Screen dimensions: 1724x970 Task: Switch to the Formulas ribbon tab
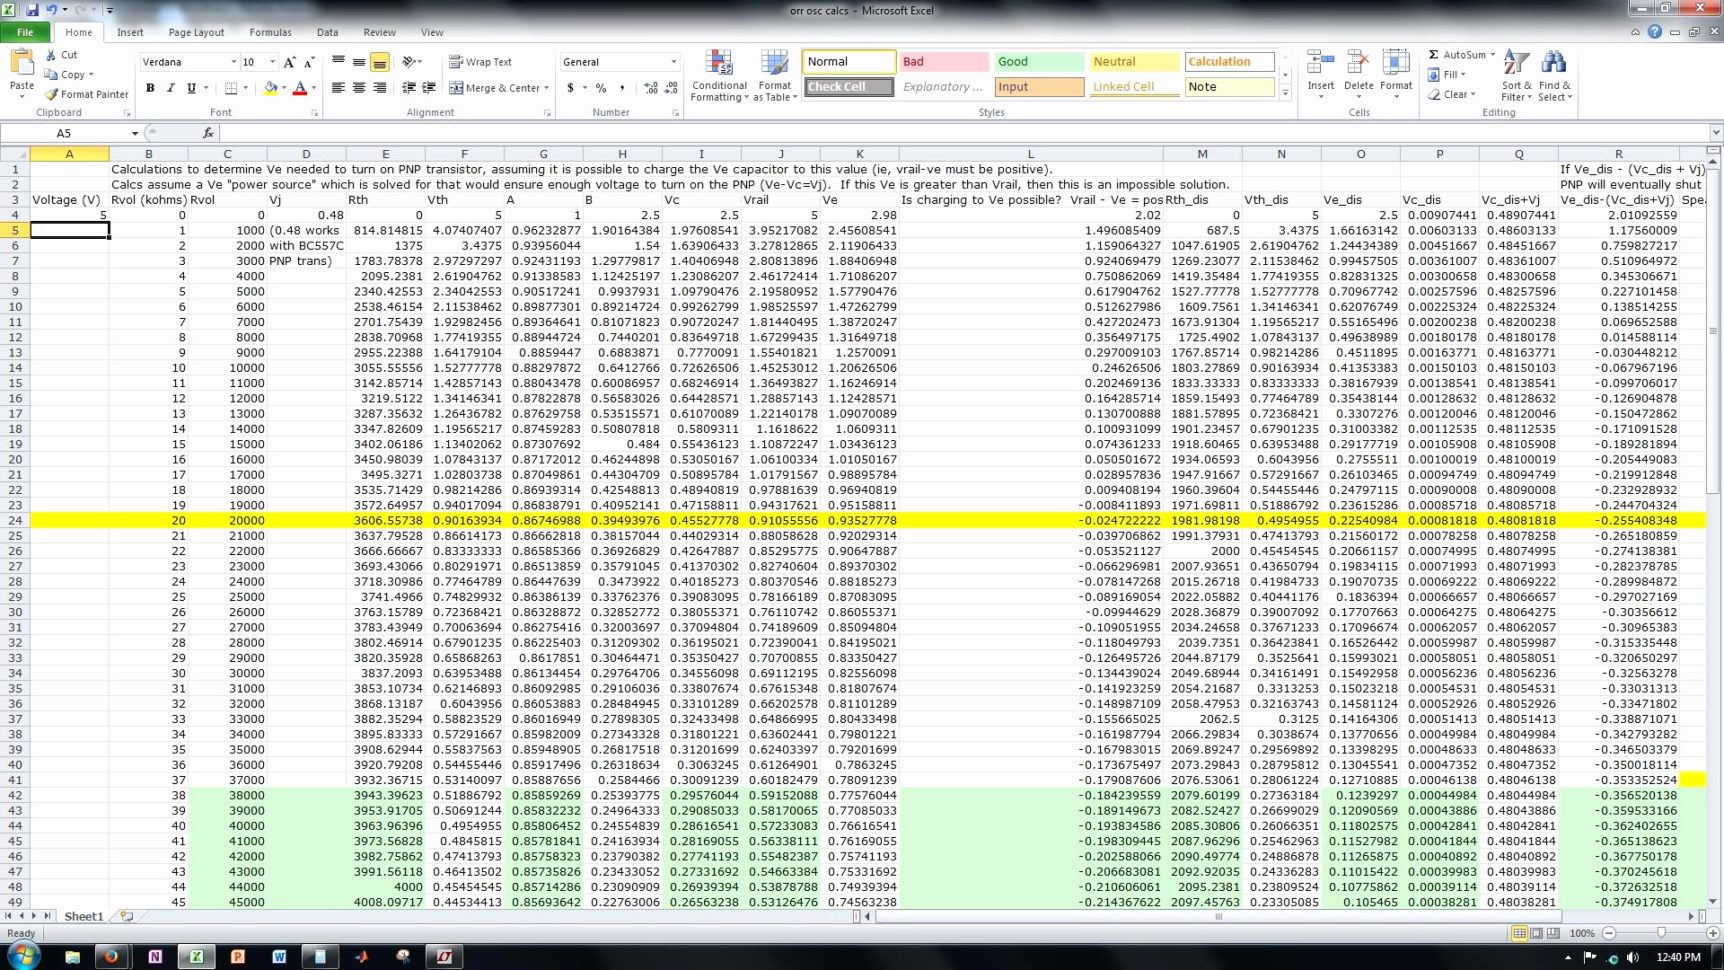[270, 32]
